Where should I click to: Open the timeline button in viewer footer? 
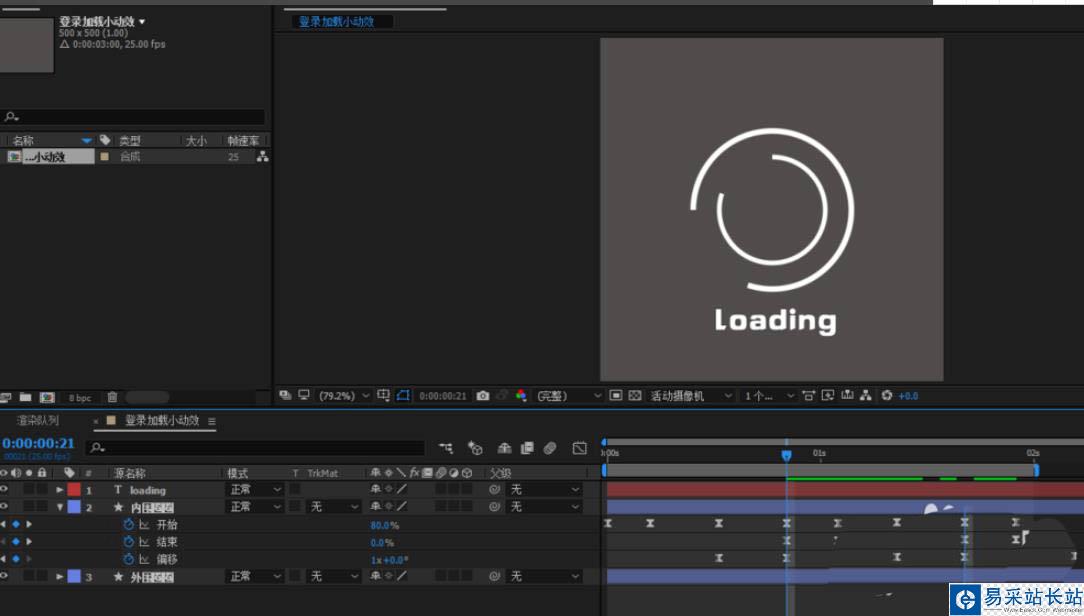(x=847, y=395)
